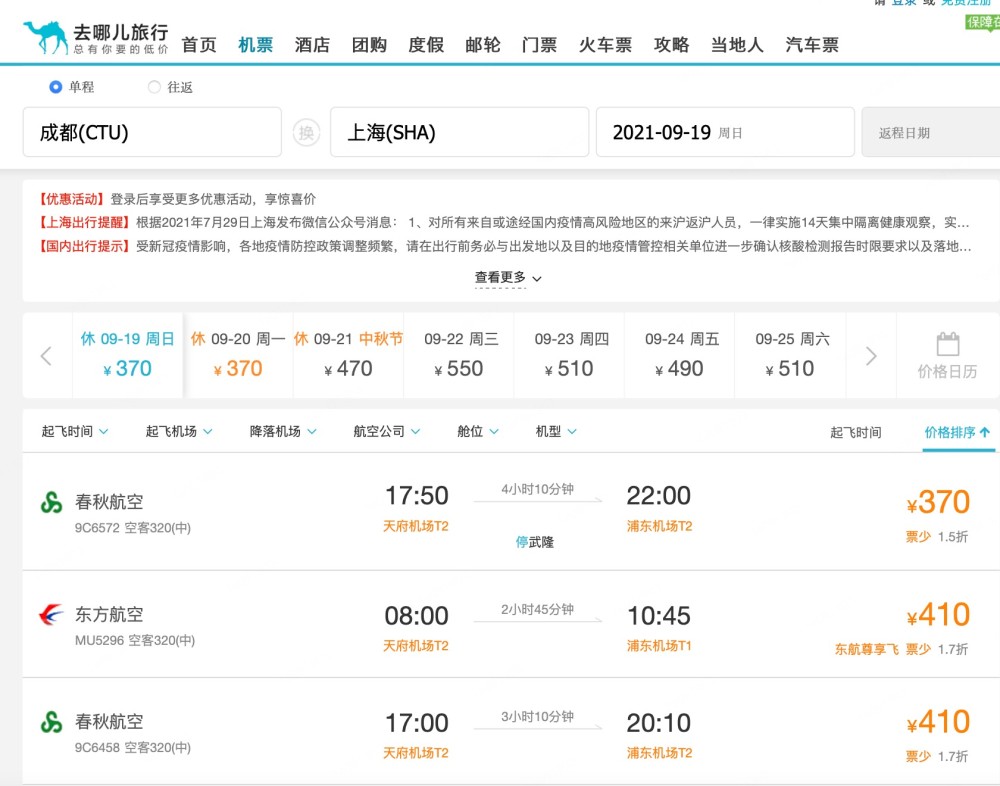The height and width of the screenshot is (786, 1000).
Task: Show previous dates in price strip
Action: pyautogui.click(x=46, y=355)
